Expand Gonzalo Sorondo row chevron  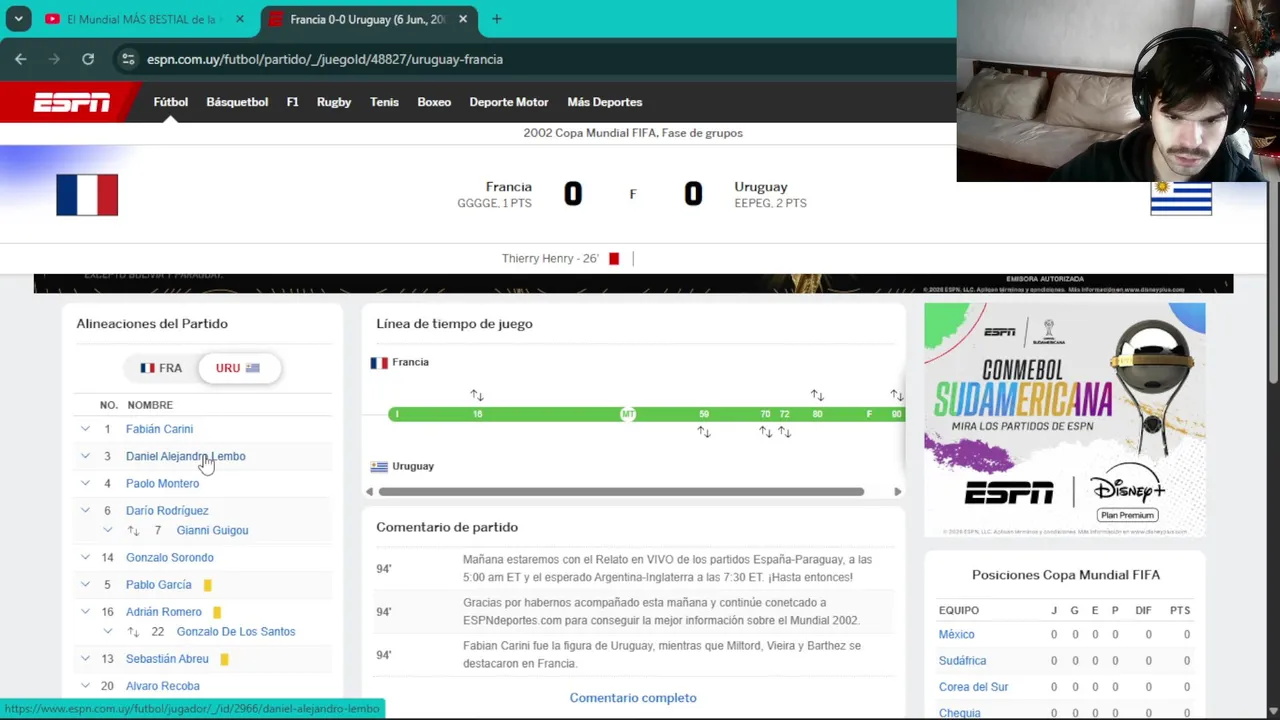pos(85,557)
